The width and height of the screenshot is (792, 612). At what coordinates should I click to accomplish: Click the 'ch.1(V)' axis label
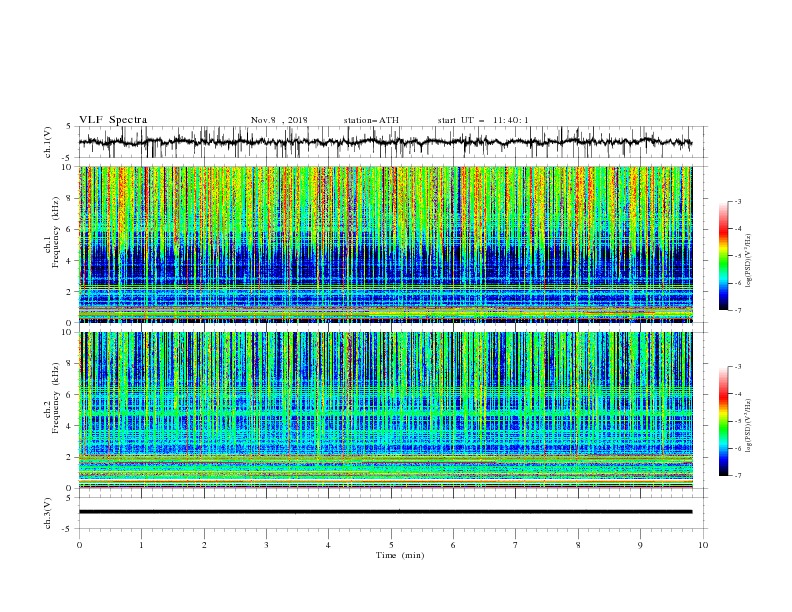(48, 142)
